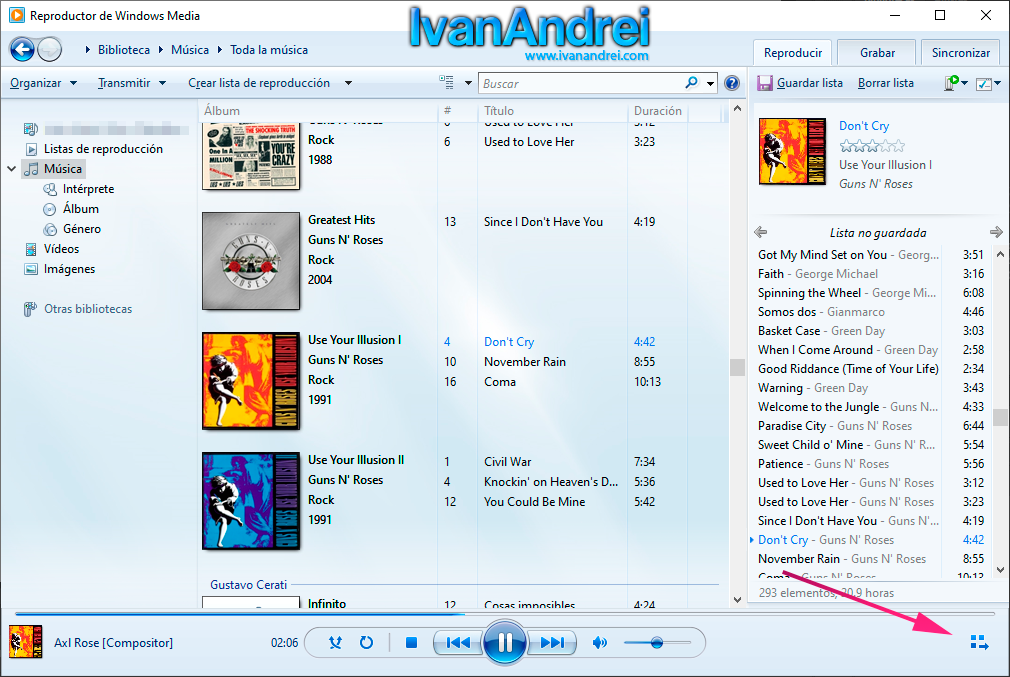Viewport: 1010px width, 677px height.
Task: Click the search magnifier icon
Action: coord(691,82)
